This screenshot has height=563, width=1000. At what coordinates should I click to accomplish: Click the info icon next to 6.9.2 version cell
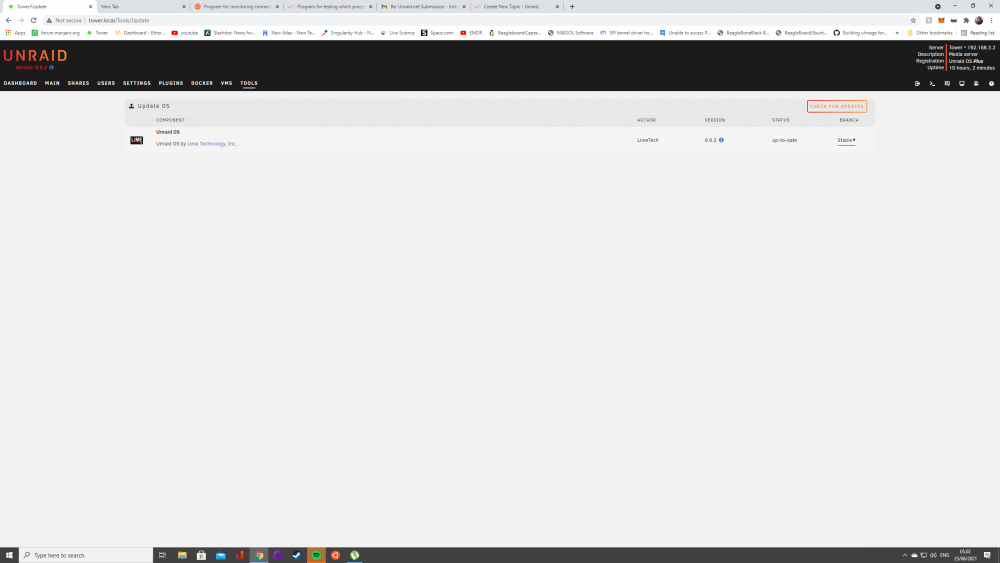point(721,140)
